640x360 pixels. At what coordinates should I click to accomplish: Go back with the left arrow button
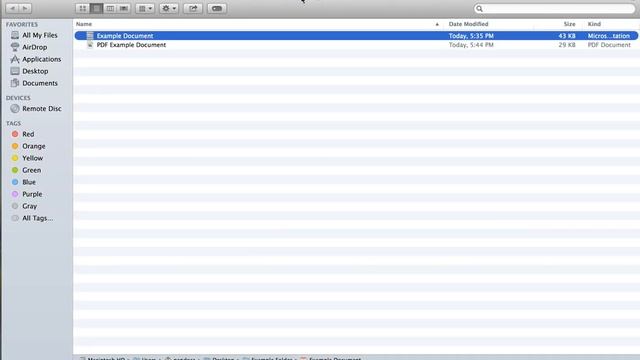[12, 8]
